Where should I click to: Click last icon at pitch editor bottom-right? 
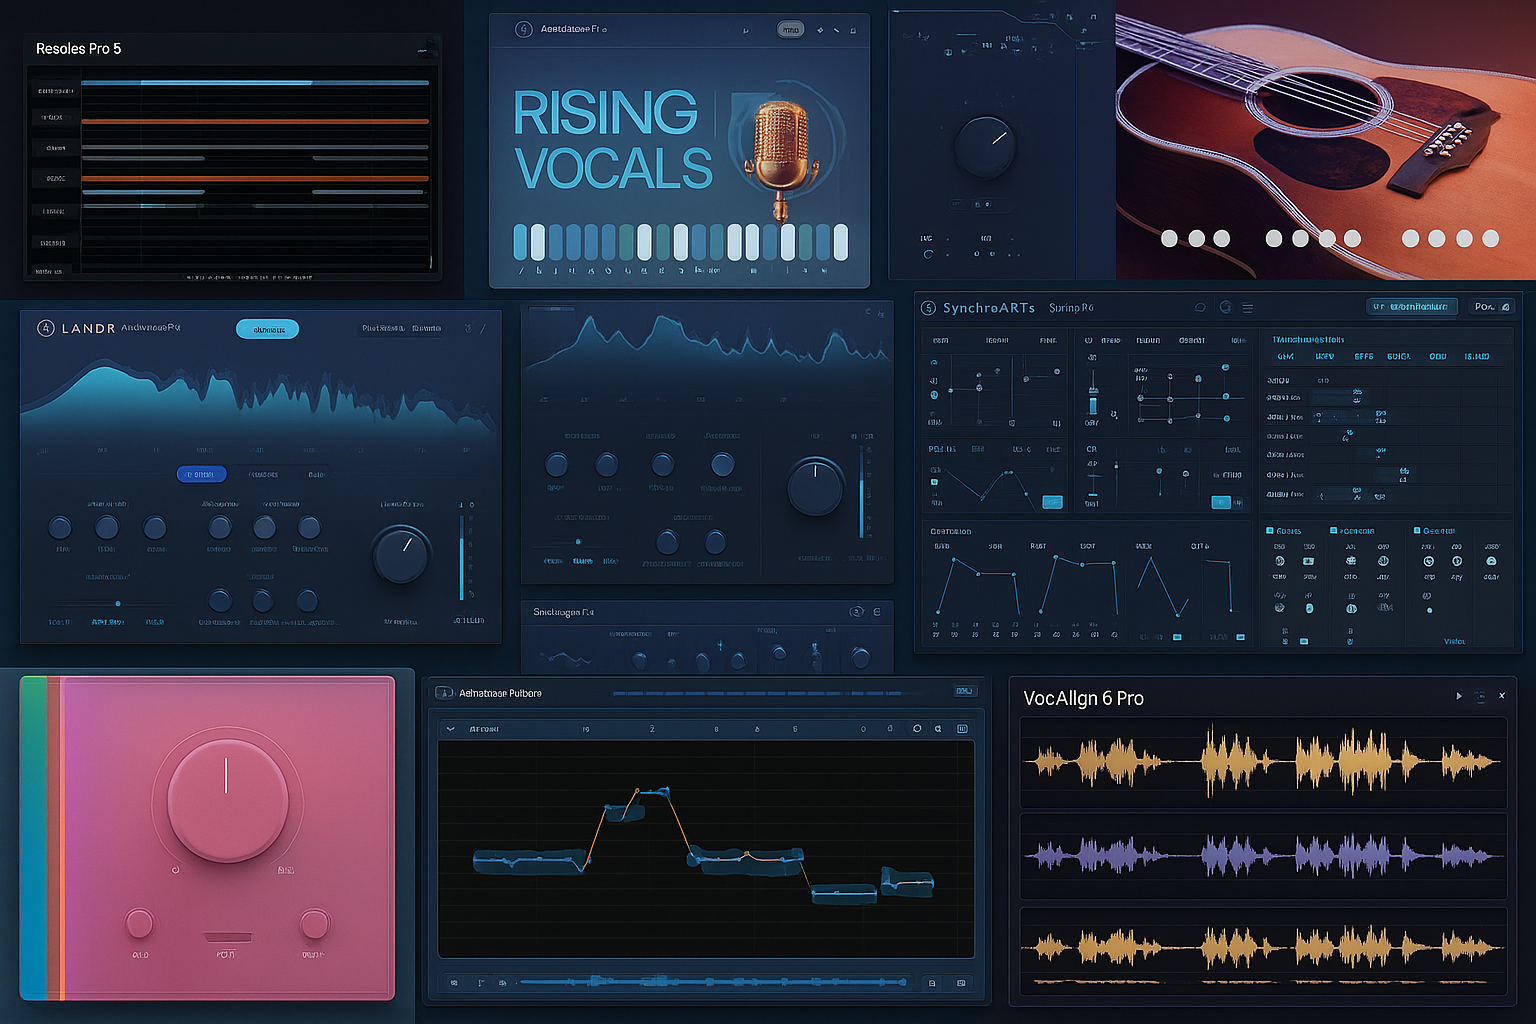click(961, 983)
